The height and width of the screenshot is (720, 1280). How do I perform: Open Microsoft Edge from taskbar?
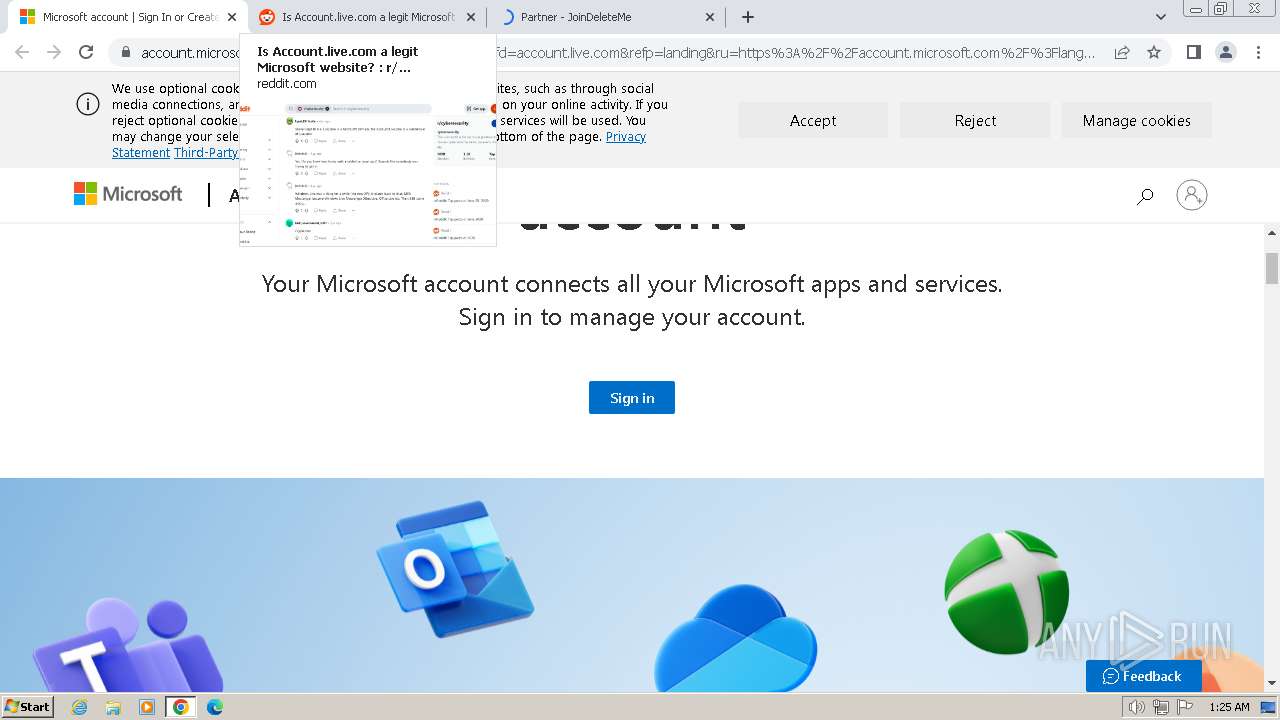click(x=215, y=707)
